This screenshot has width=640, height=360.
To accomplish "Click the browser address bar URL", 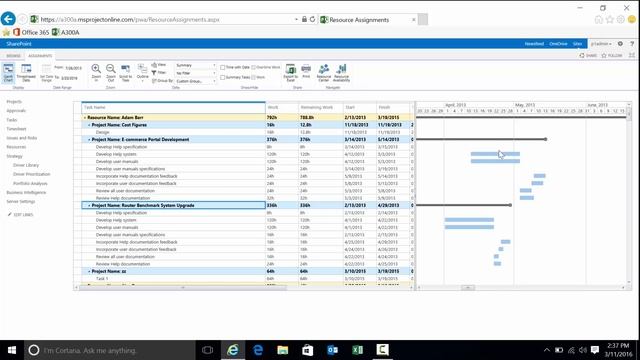I will coord(130,19).
